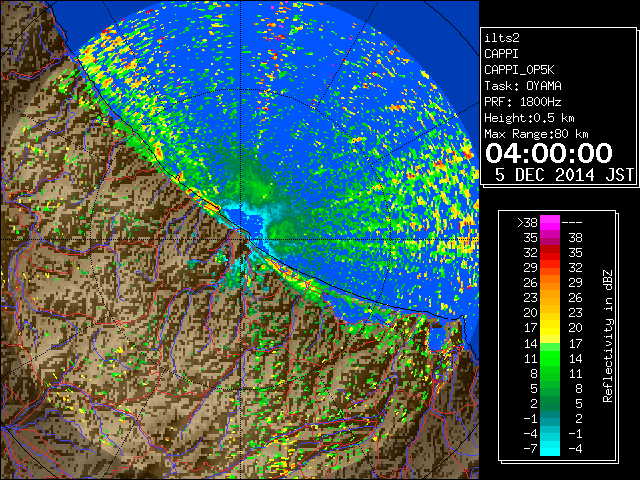Image resolution: width=640 pixels, height=480 pixels.
Task: Pick the magenta >38 dBZ legend swatch
Action: coord(550,223)
